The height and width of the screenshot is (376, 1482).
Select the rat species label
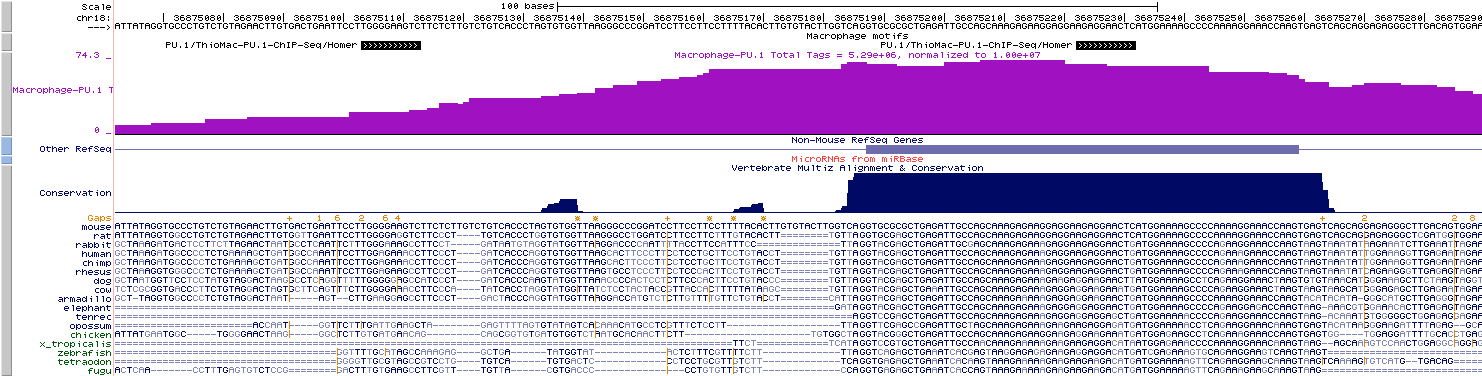point(102,236)
